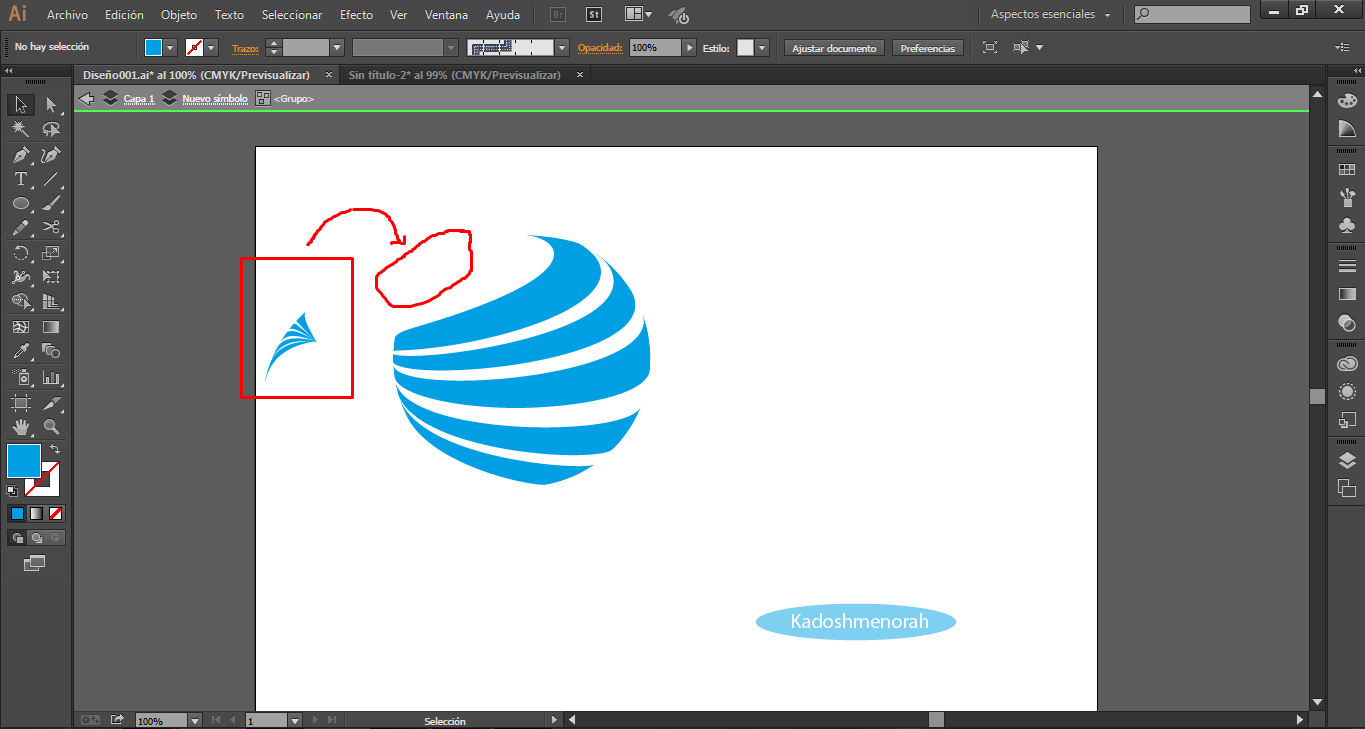1365x729 pixels.
Task: Open fill color dropdown in control bar
Action: (170, 47)
